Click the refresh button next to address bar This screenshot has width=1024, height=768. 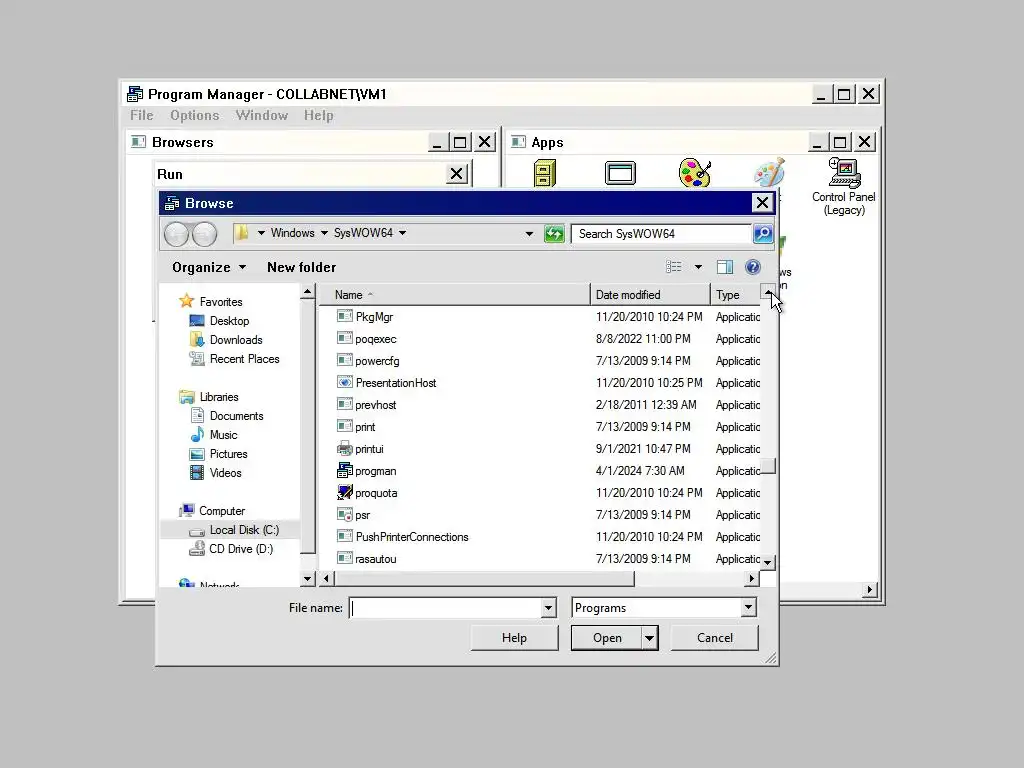tap(554, 234)
